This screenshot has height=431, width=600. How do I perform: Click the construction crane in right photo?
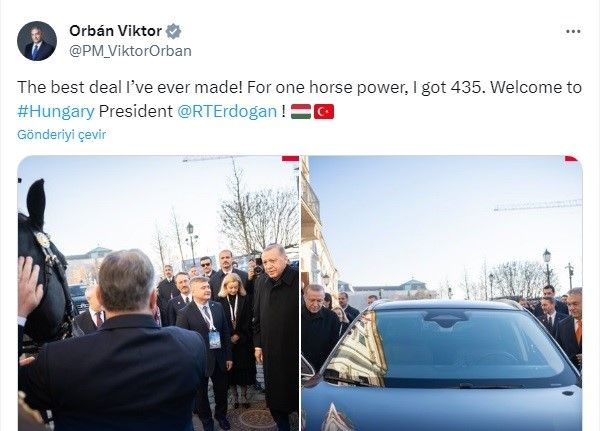coord(538,207)
